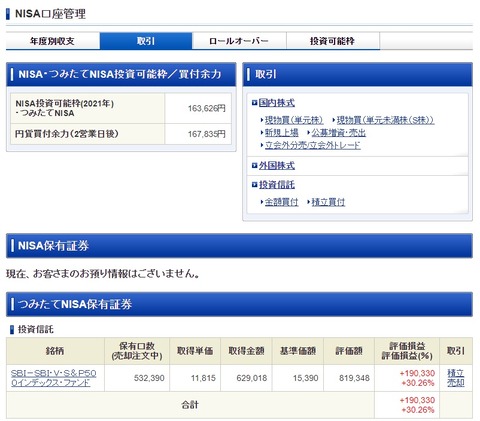Click the square icon beside 外国株式
Screen dimensions: 480x421
255,165
